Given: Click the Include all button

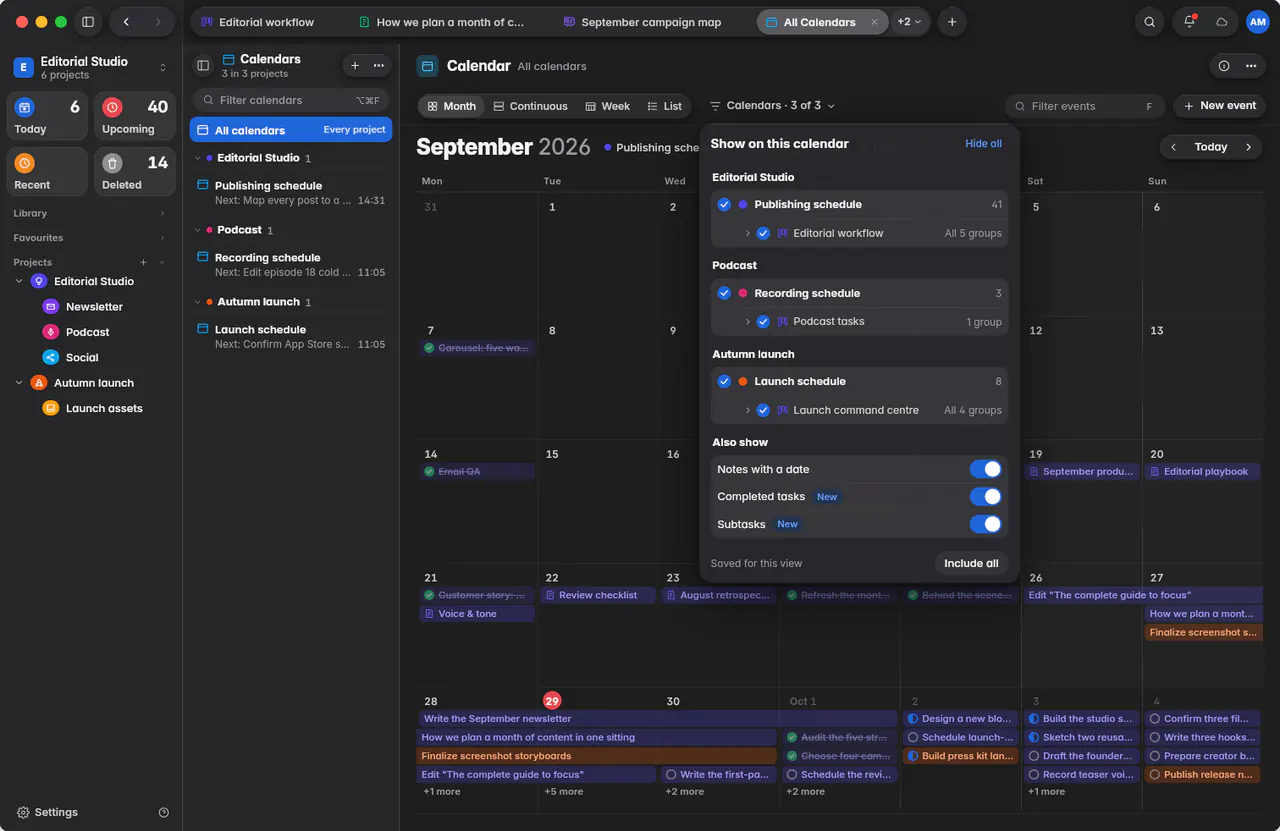Looking at the screenshot, I should click(x=971, y=563).
